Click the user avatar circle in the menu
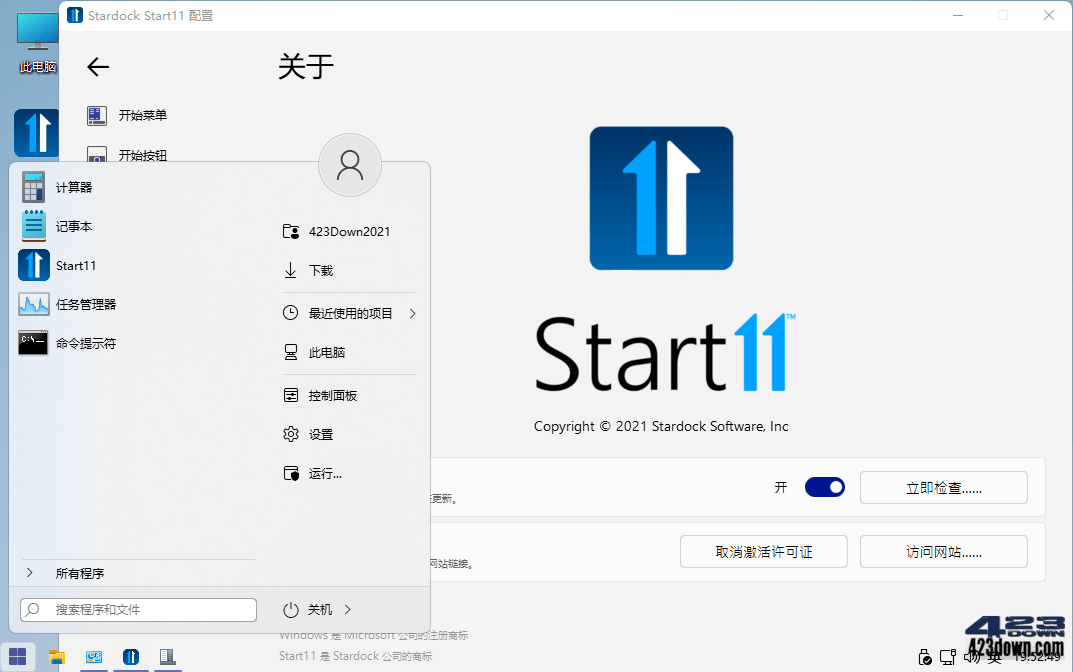The height and width of the screenshot is (672, 1073). tap(349, 165)
